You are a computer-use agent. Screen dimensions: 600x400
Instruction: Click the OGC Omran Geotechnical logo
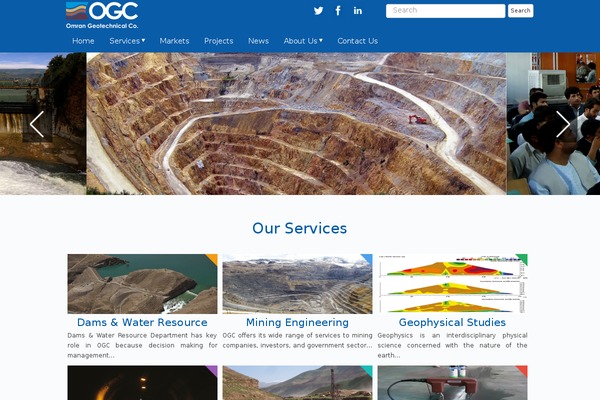pos(102,15)
